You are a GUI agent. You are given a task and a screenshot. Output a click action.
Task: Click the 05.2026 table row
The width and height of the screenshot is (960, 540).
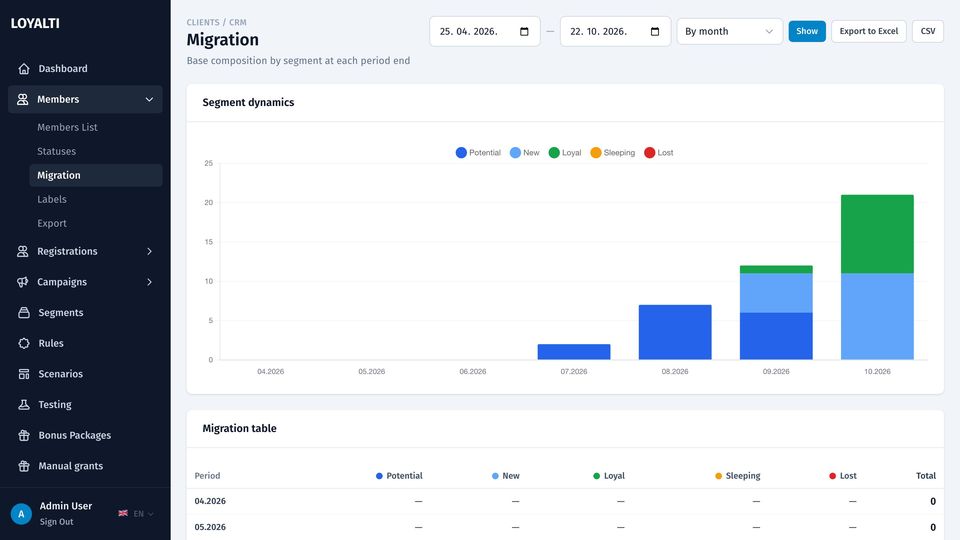pos(565,527)
